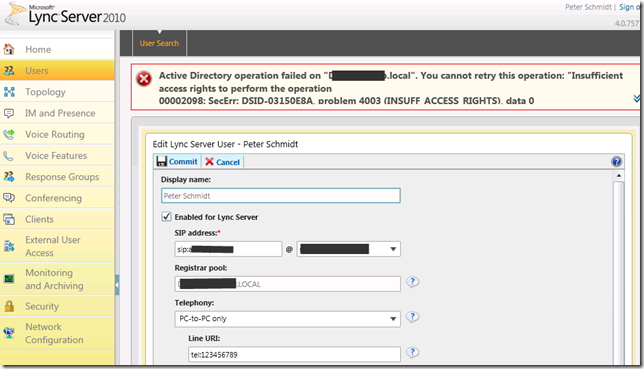Select the User Search tab

[159, 43]
